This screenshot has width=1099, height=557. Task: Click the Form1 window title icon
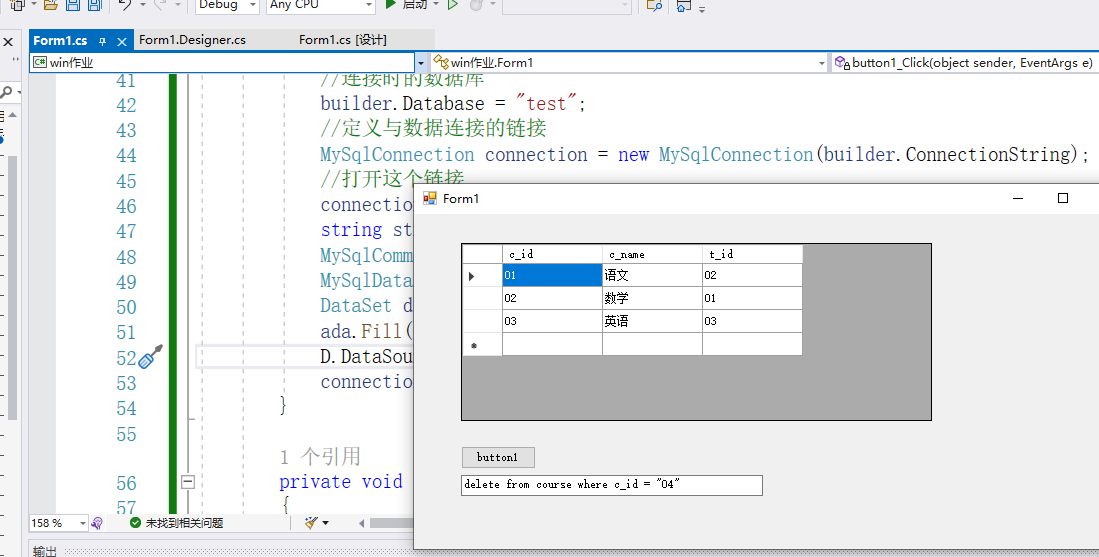(430, 198)
